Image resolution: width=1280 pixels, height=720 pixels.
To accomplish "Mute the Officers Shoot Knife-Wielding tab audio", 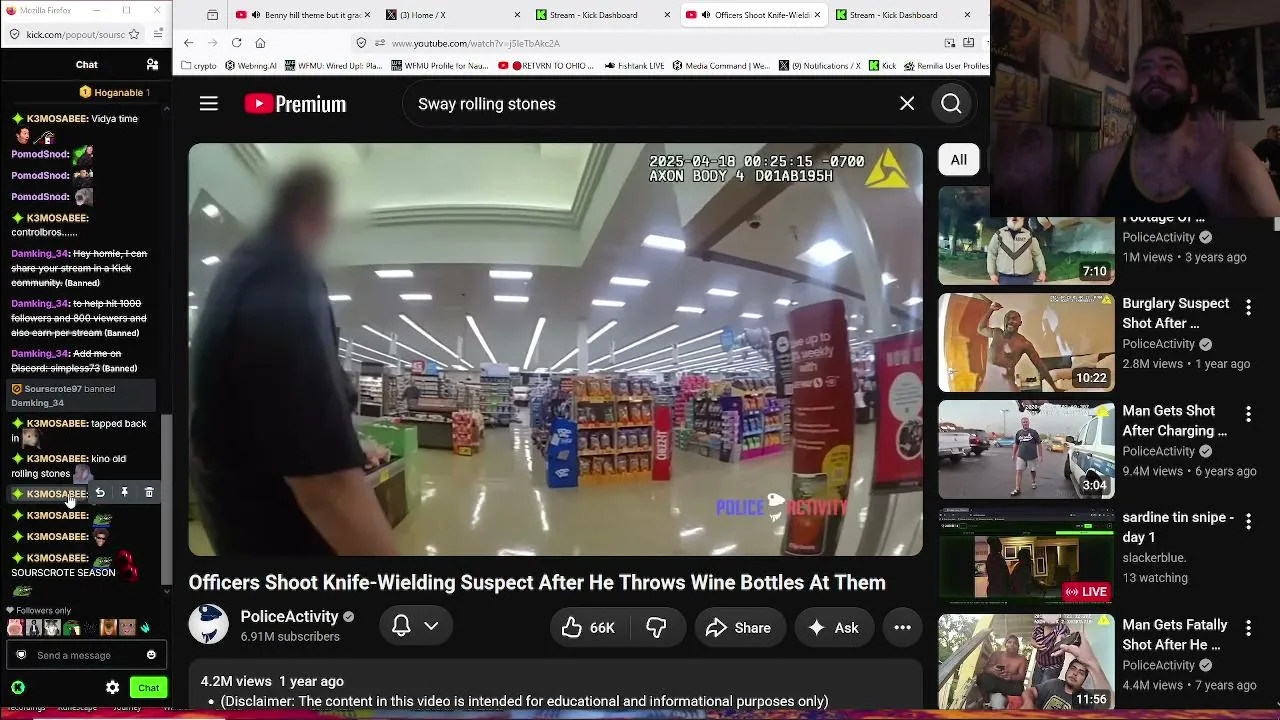I will (706, 15).
